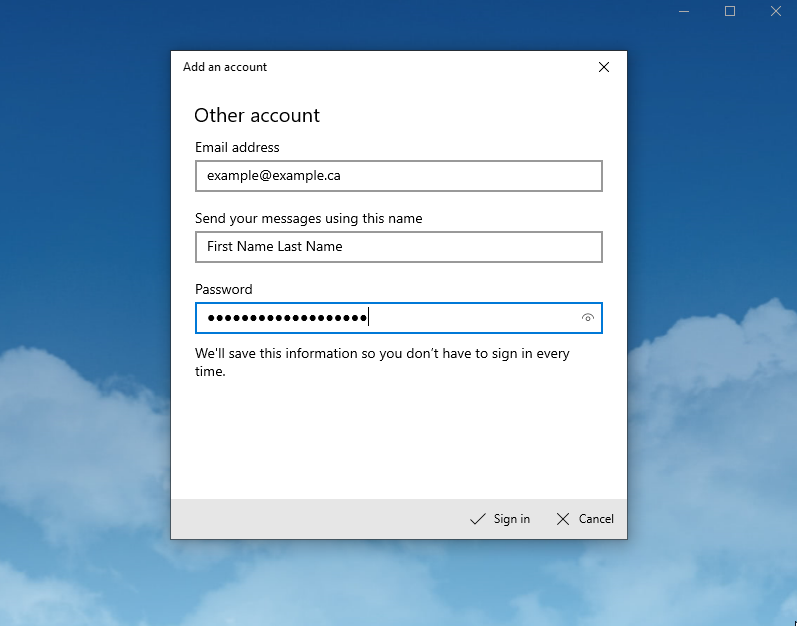Viewport: 797px width, 626px height.
Task: Click the Email address input field
Action: (398, 176)
